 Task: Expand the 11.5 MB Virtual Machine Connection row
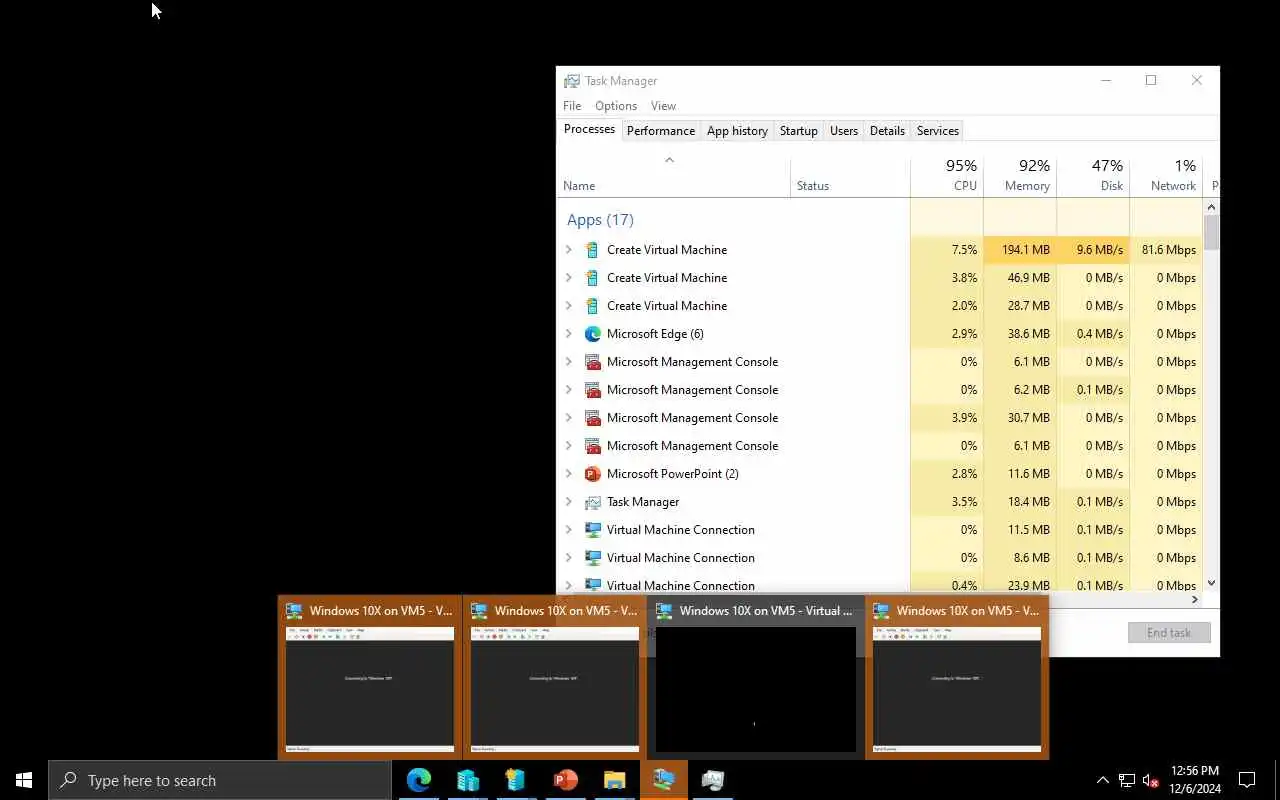569,530
